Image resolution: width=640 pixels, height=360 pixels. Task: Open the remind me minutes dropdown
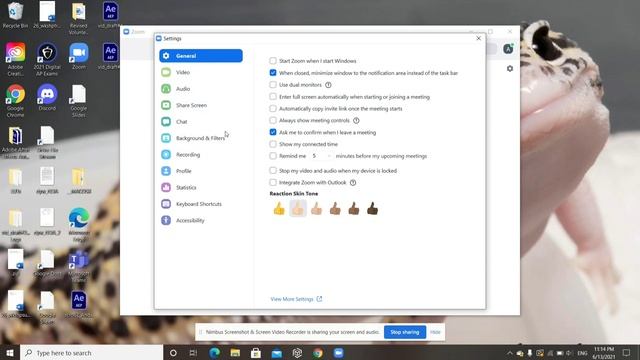pyautogui.click(x=321, y=156)
